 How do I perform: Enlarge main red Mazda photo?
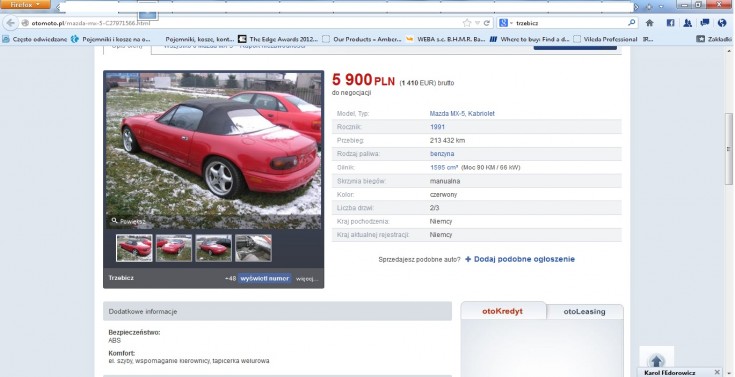214,151
